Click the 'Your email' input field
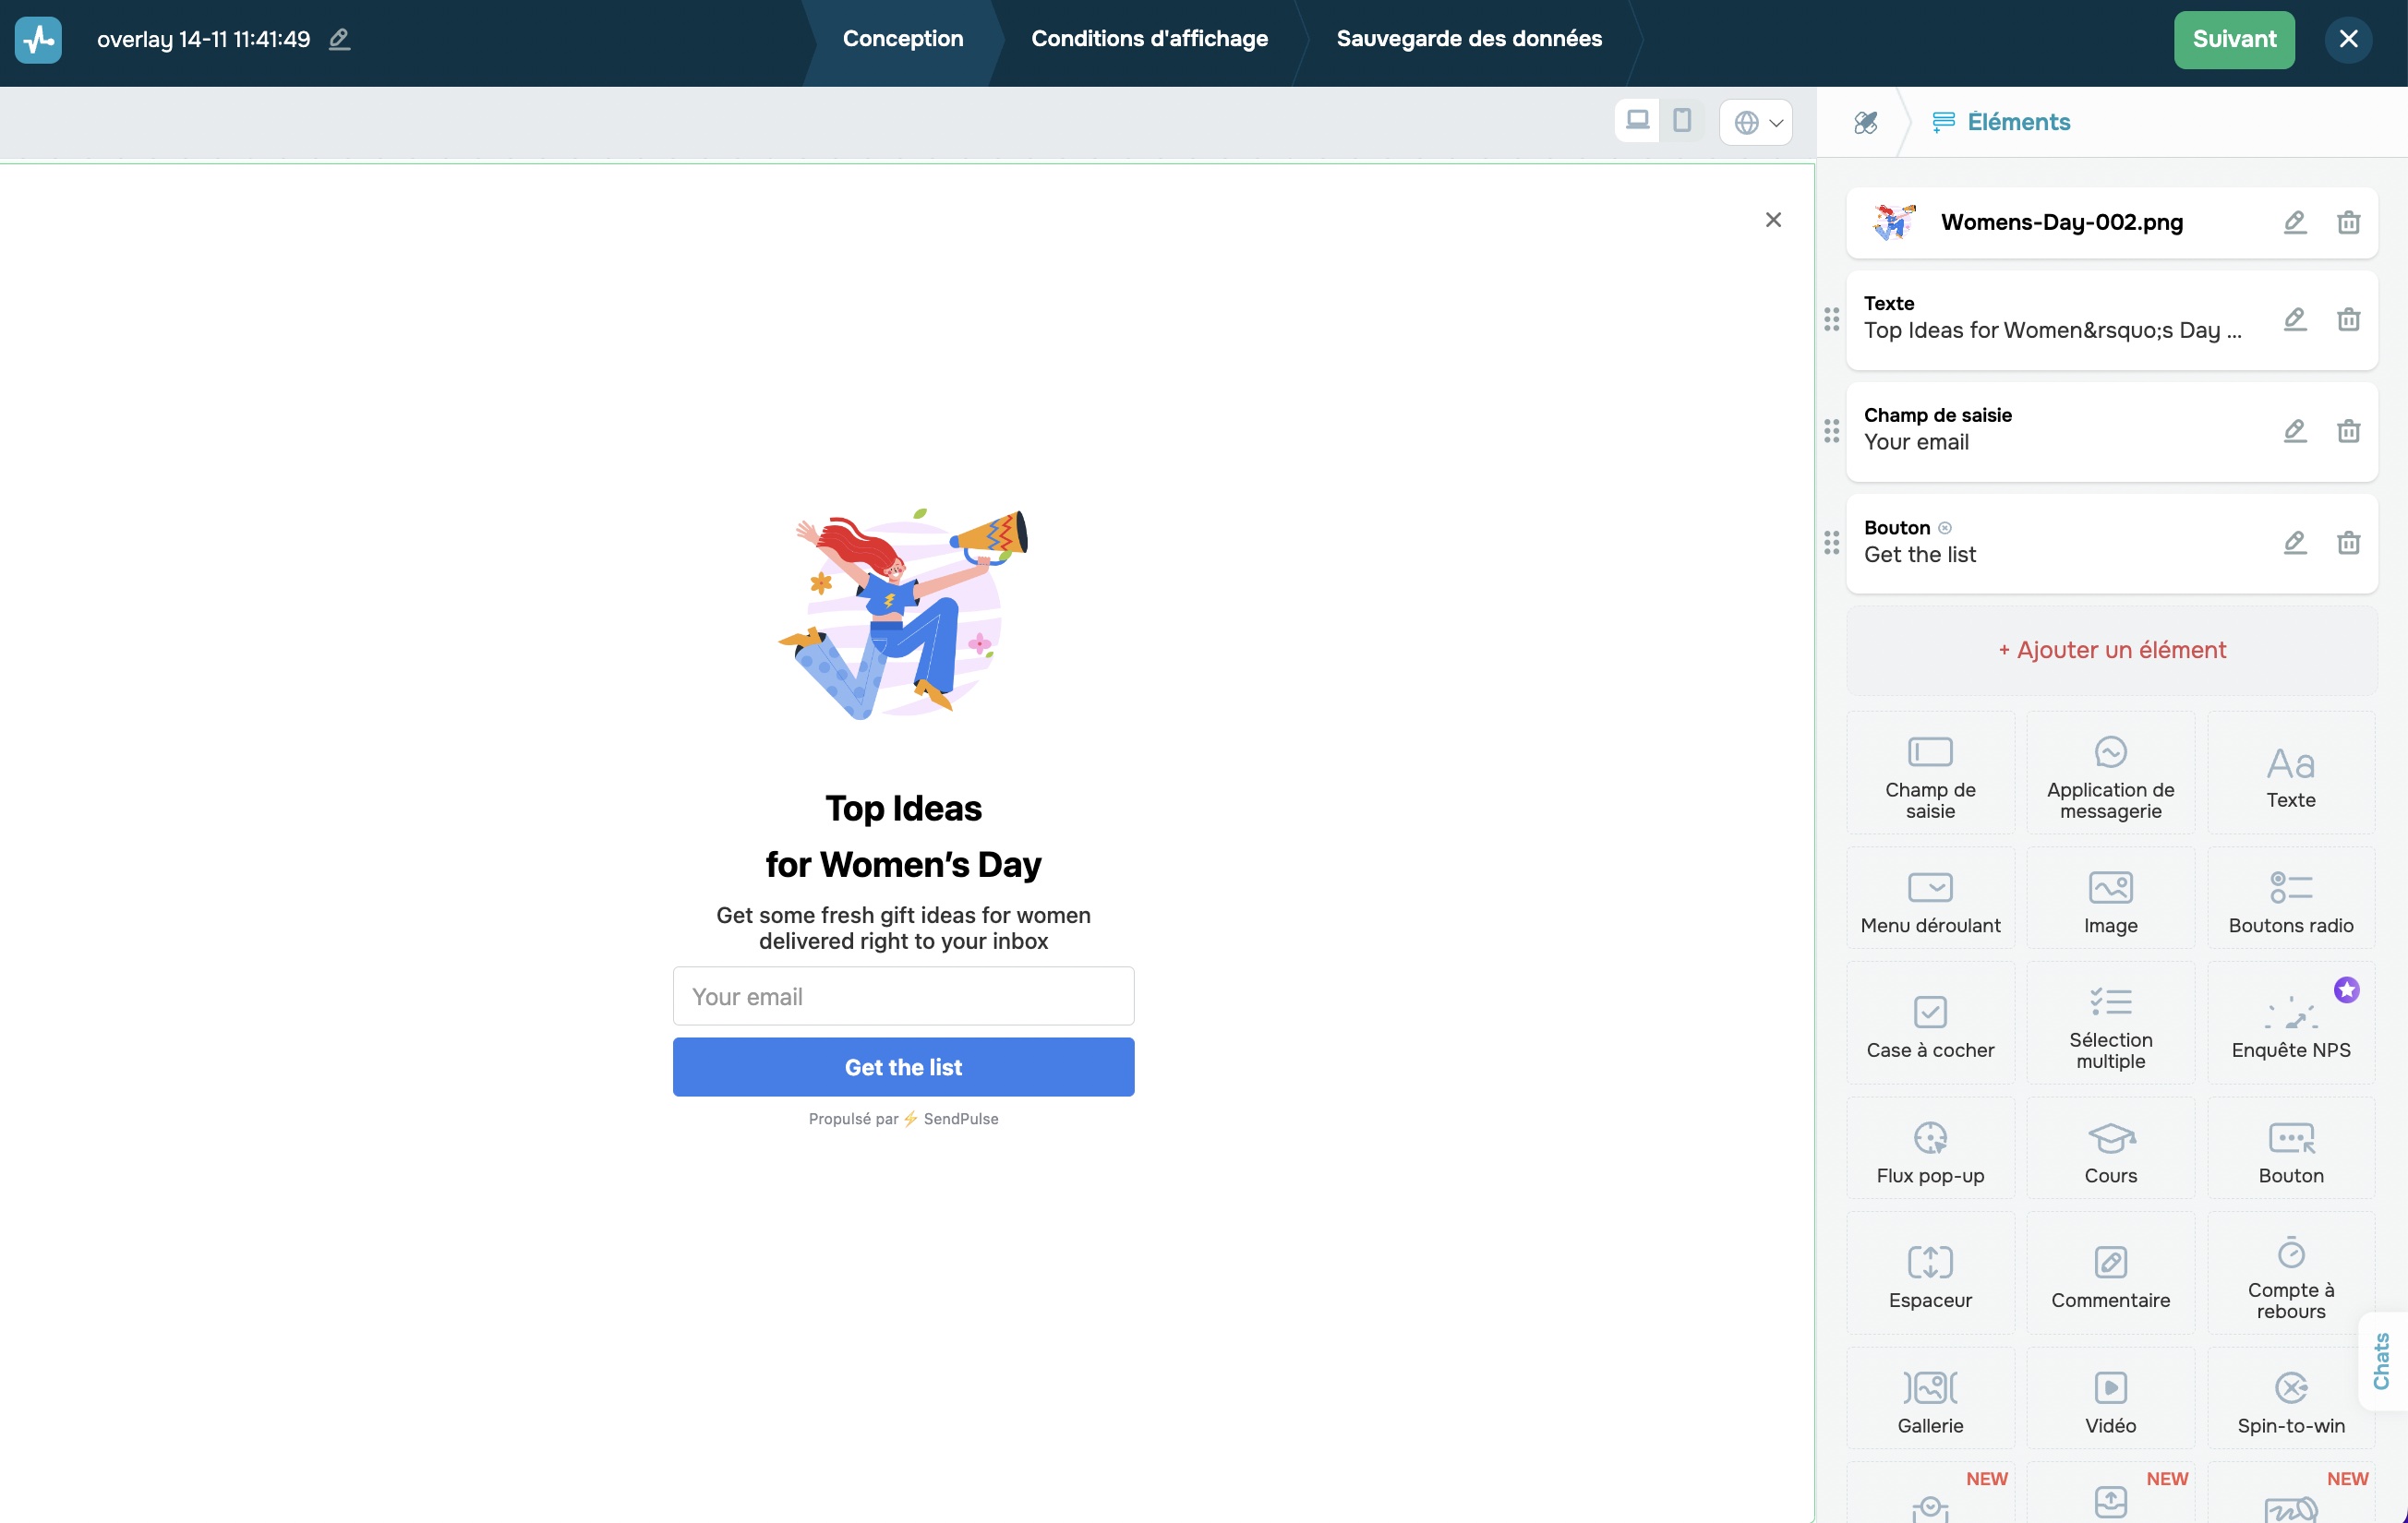 click(x=903, y=996)
